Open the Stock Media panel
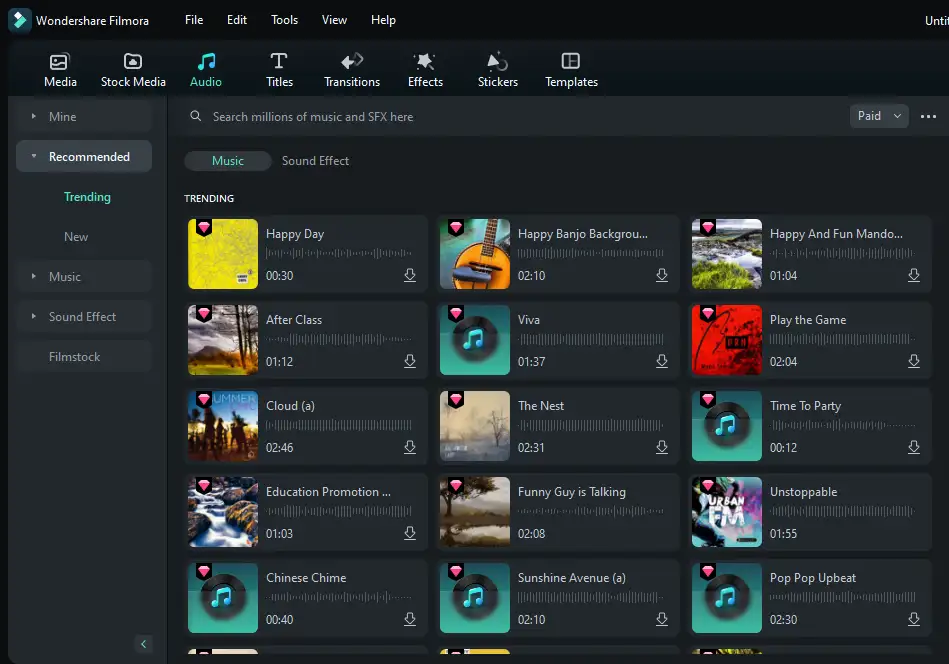949x664 pixels. point(133,70)
